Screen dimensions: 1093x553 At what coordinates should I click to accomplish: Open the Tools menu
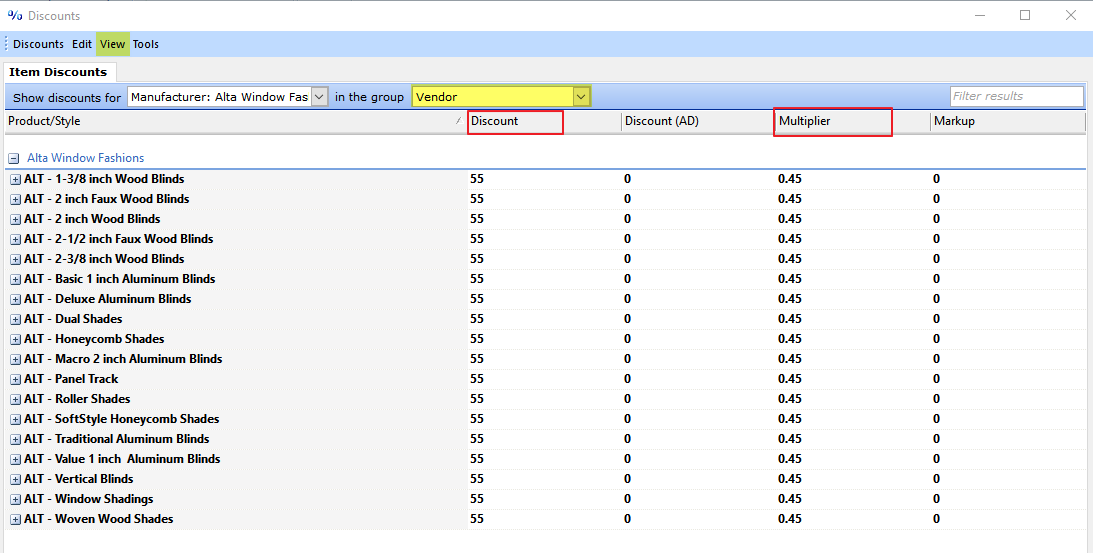pyautogui.click(x=146, y=44)
